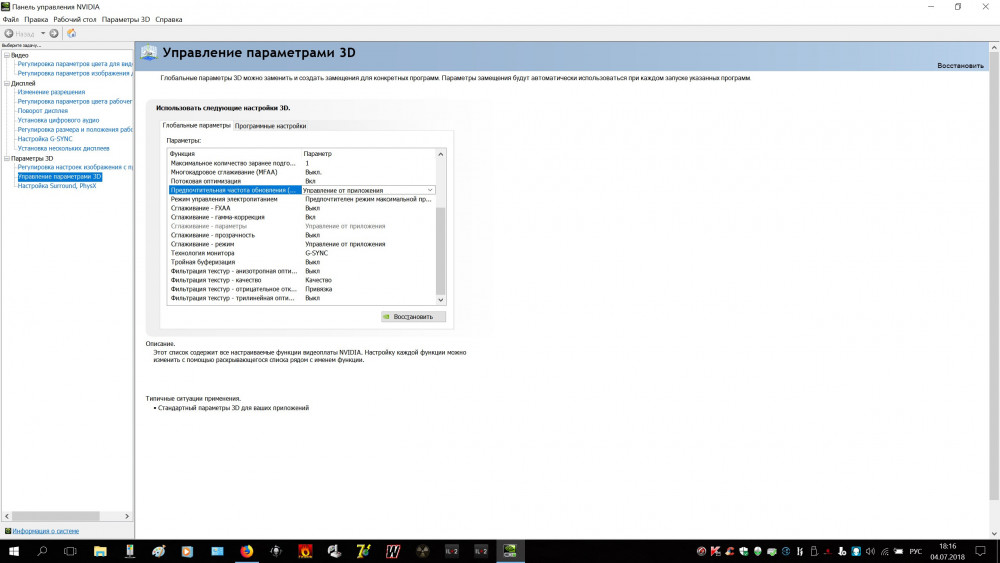
Task: Click the Kaspersky K tray icon
Action: [x=716, y=551]
